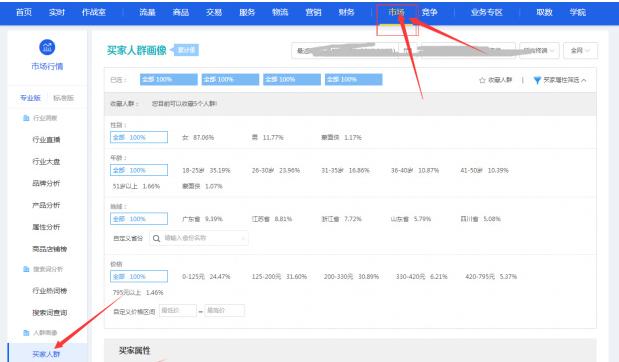The image size is (619, 362).
Task: Click the magnifier icon in province search
Action: (156, 238)
